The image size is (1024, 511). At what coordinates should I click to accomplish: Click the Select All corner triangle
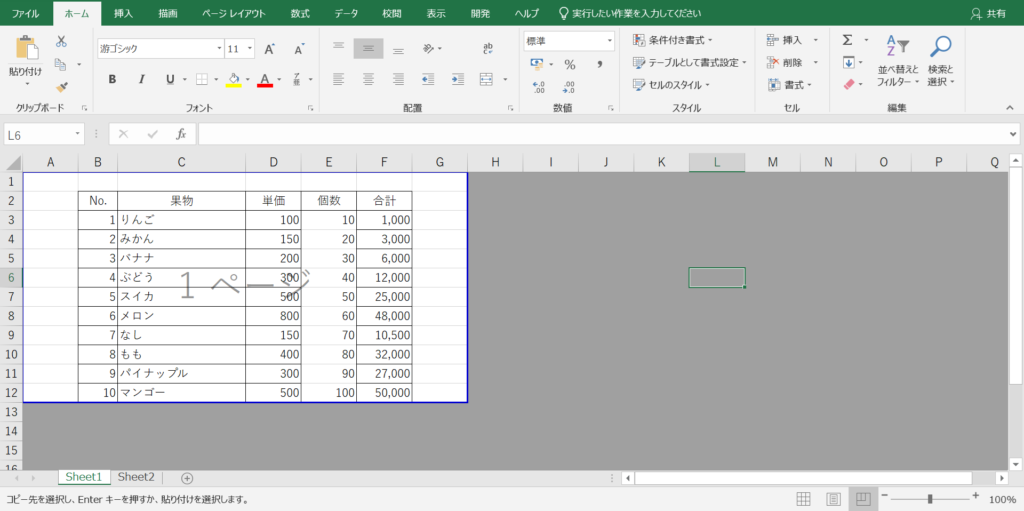(13, 163)
